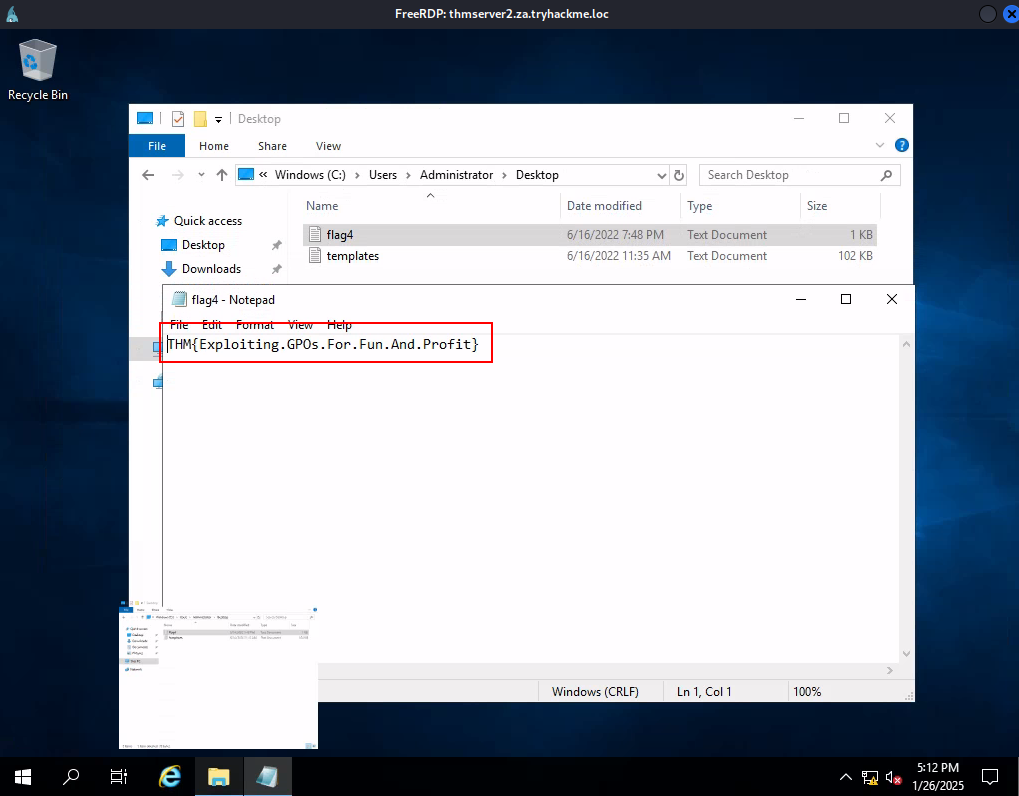Select the flag4 text file

pos(589,235)
